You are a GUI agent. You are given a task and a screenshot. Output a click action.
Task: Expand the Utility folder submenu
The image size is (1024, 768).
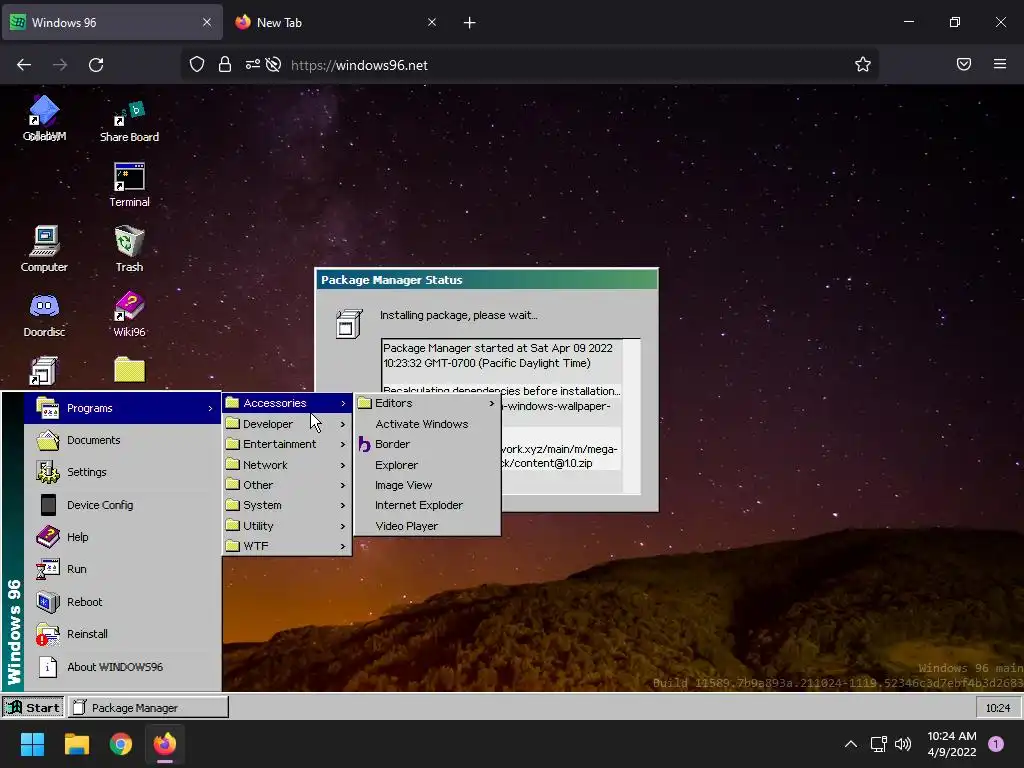[287, 526]
